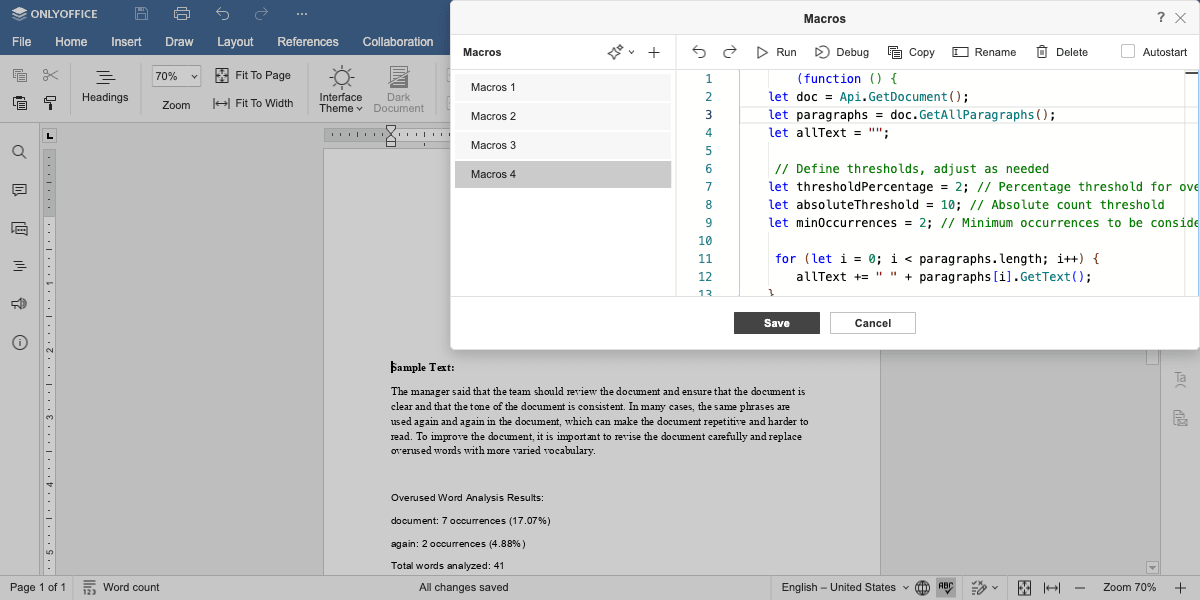Image resolution: width=1200 pixels, height=600 pixels.
Task: Delete the selected macro
Action: tap(1061, 52)
